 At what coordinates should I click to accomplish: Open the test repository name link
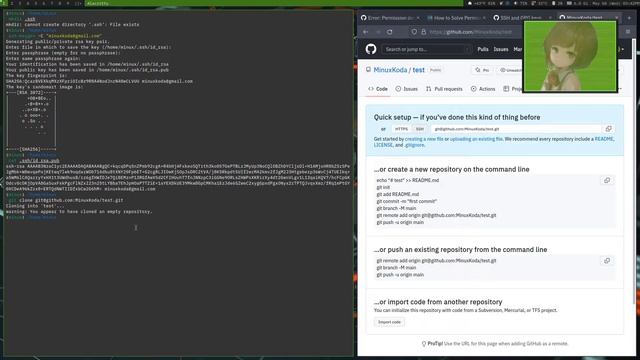pos(418,70)
